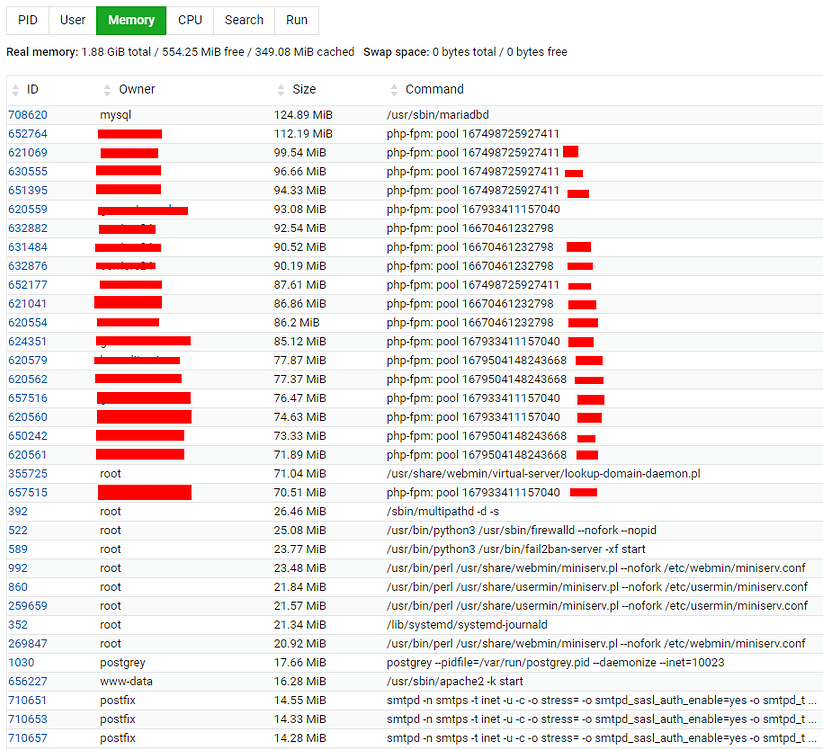
Task: Open process ID 992
Action: (18, 568)
